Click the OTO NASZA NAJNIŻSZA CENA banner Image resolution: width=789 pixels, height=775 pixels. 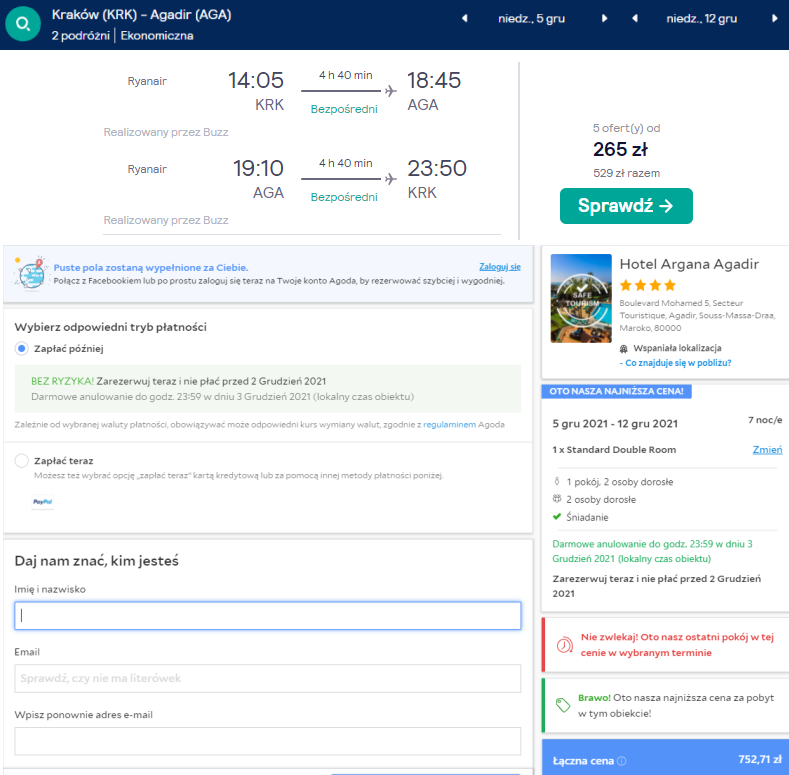616,391
